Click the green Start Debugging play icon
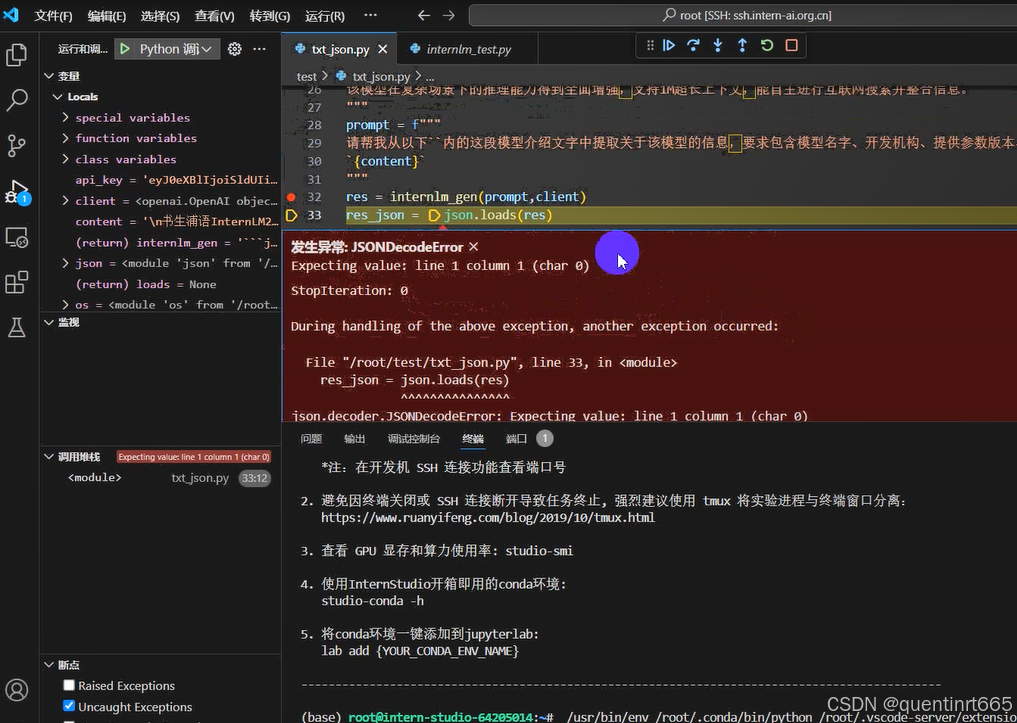1017x723 pixels. point(125,49)
